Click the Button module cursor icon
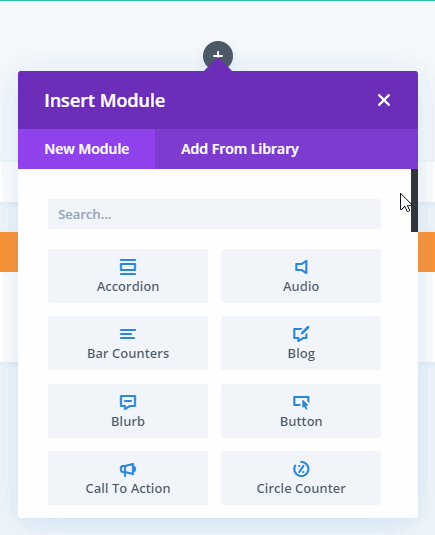The height and width of the screenshot is (535, 435). point(301,402)
